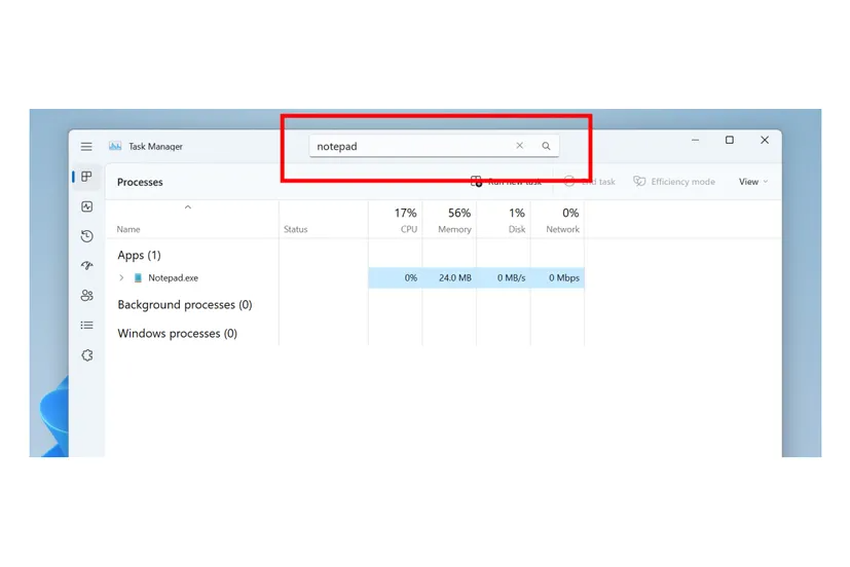Screen dimensions: 850x567
Task: Click the Efficiency mode button
Action: pos(674,182)
